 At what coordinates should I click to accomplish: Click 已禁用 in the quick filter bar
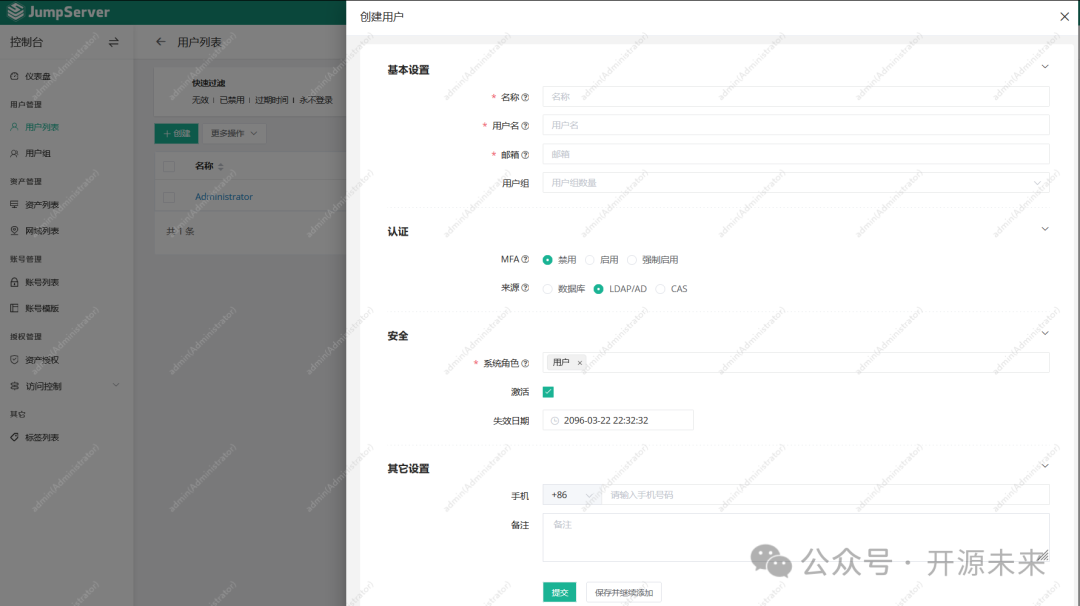(x=232, y=99)
